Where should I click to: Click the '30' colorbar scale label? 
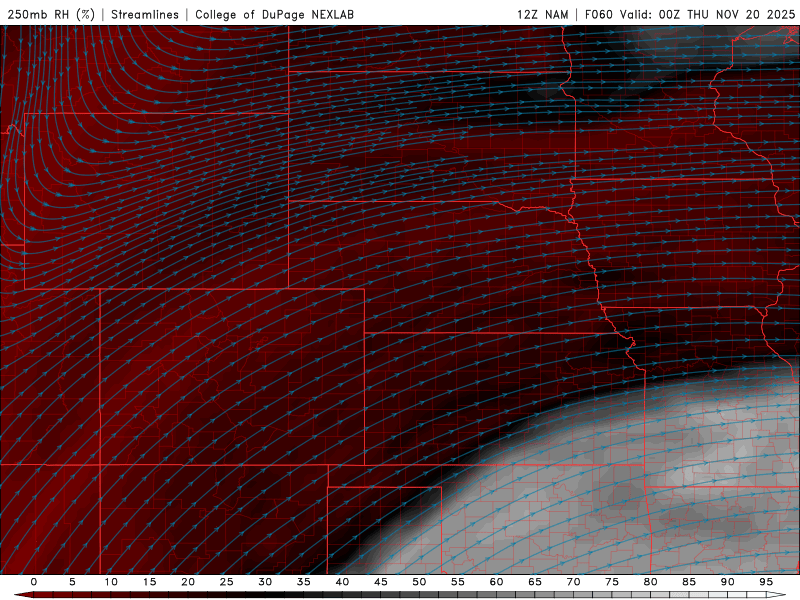click(x=265, y=582)
